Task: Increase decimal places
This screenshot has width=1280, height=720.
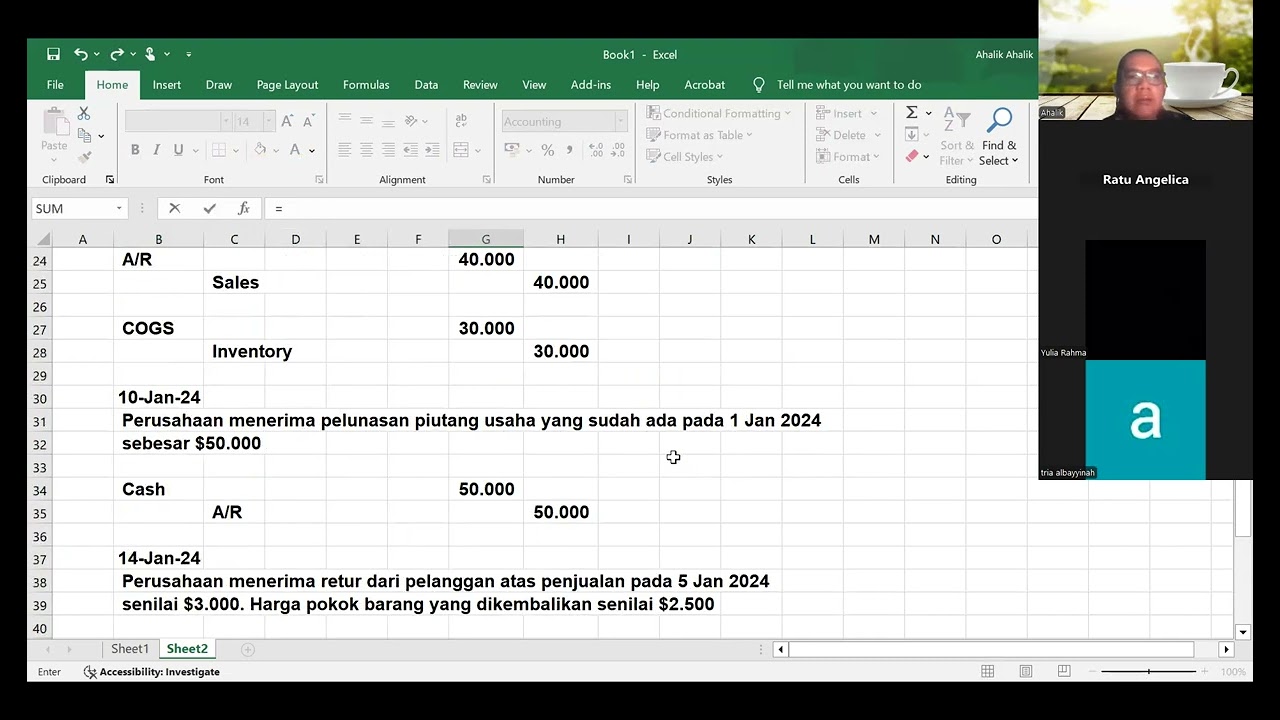Action: [597, 150]
